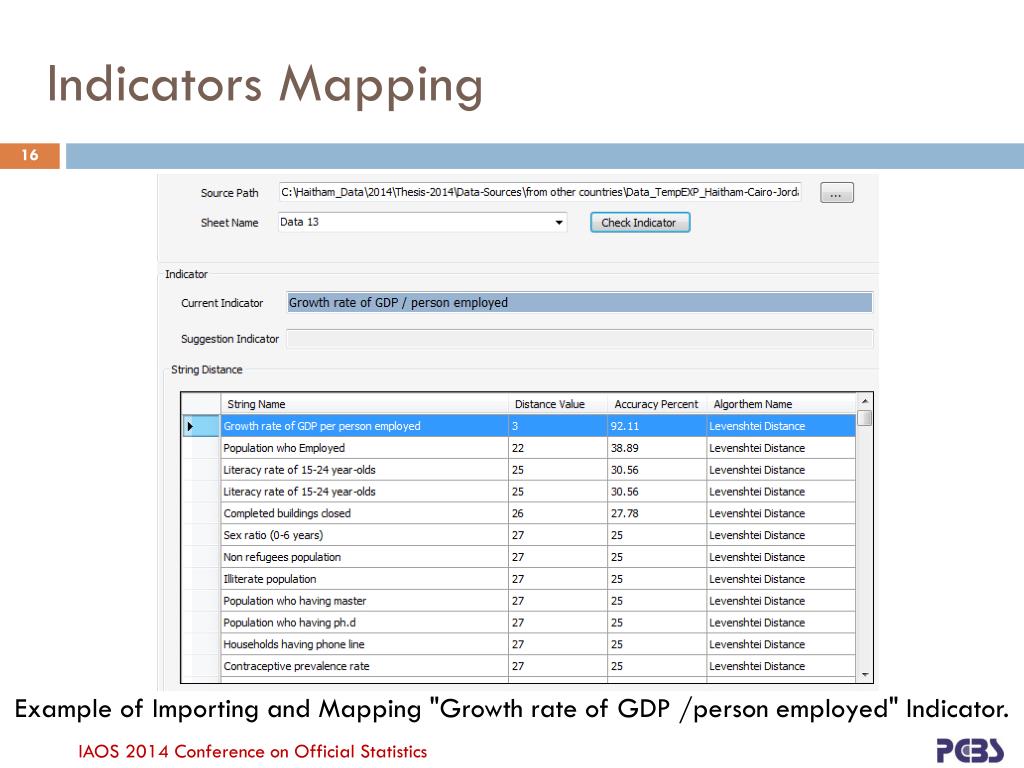
Task: Click the accuracy percent 27.78 cell
Action: (657, 513)
